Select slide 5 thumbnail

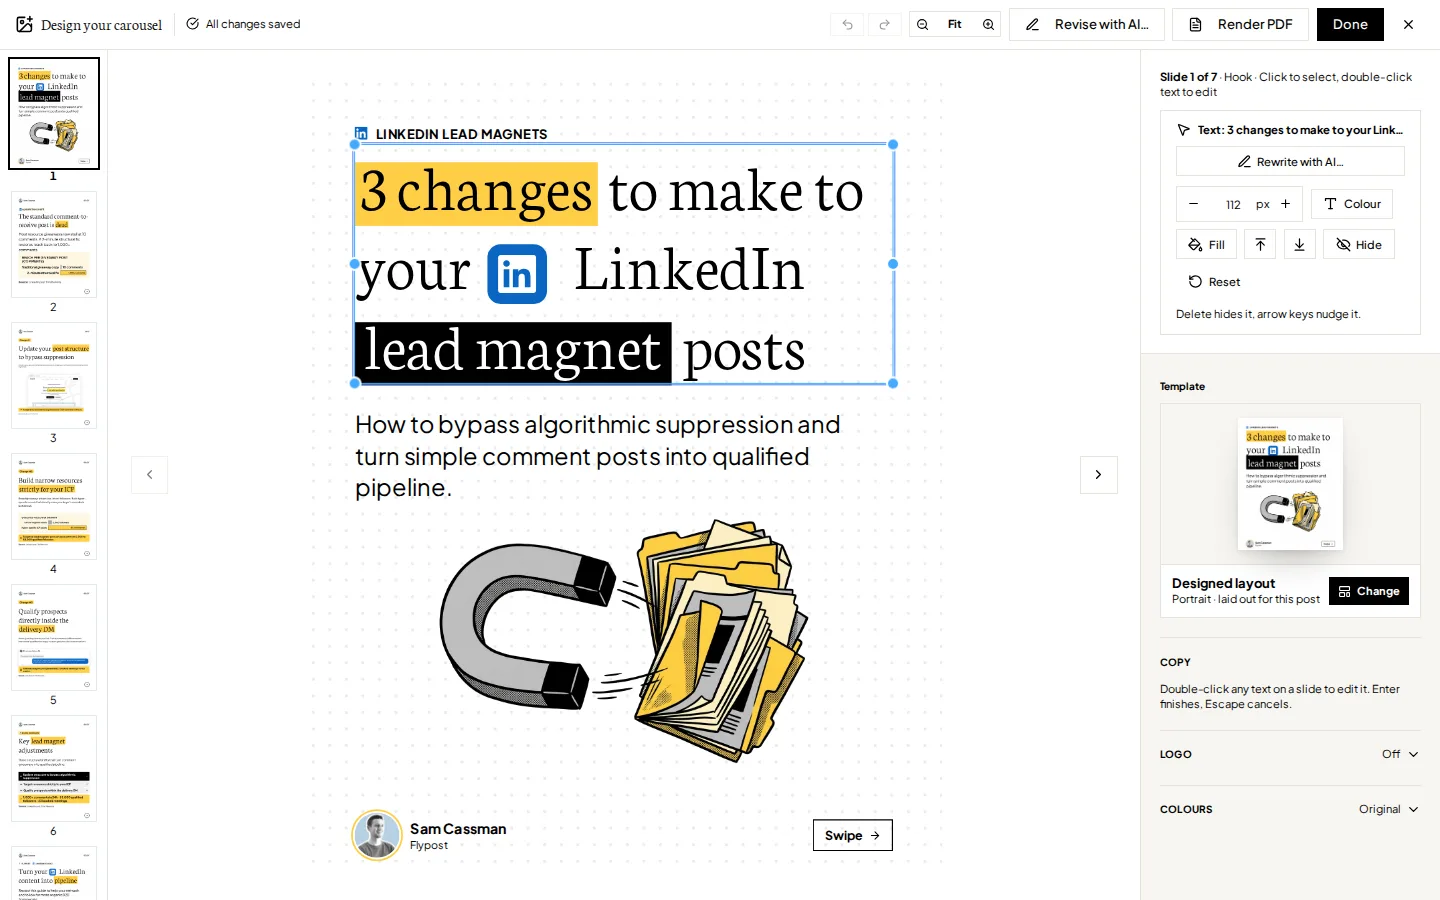pos(54,637)
